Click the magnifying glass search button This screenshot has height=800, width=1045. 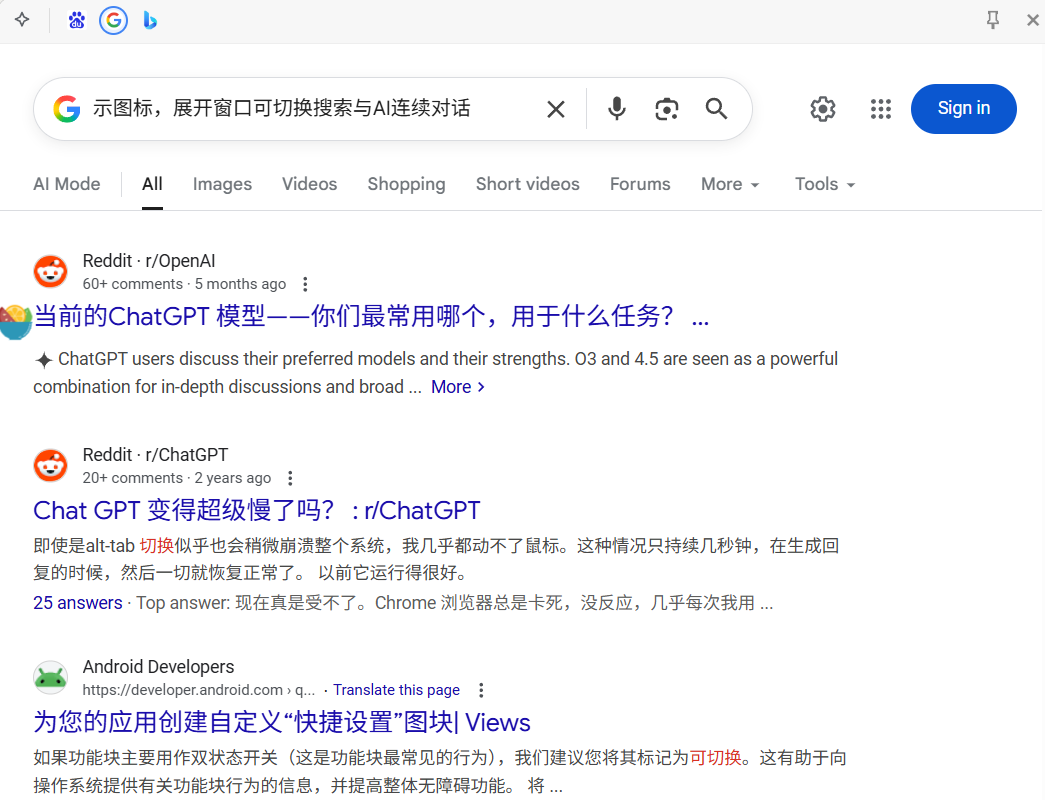point(716,109)
